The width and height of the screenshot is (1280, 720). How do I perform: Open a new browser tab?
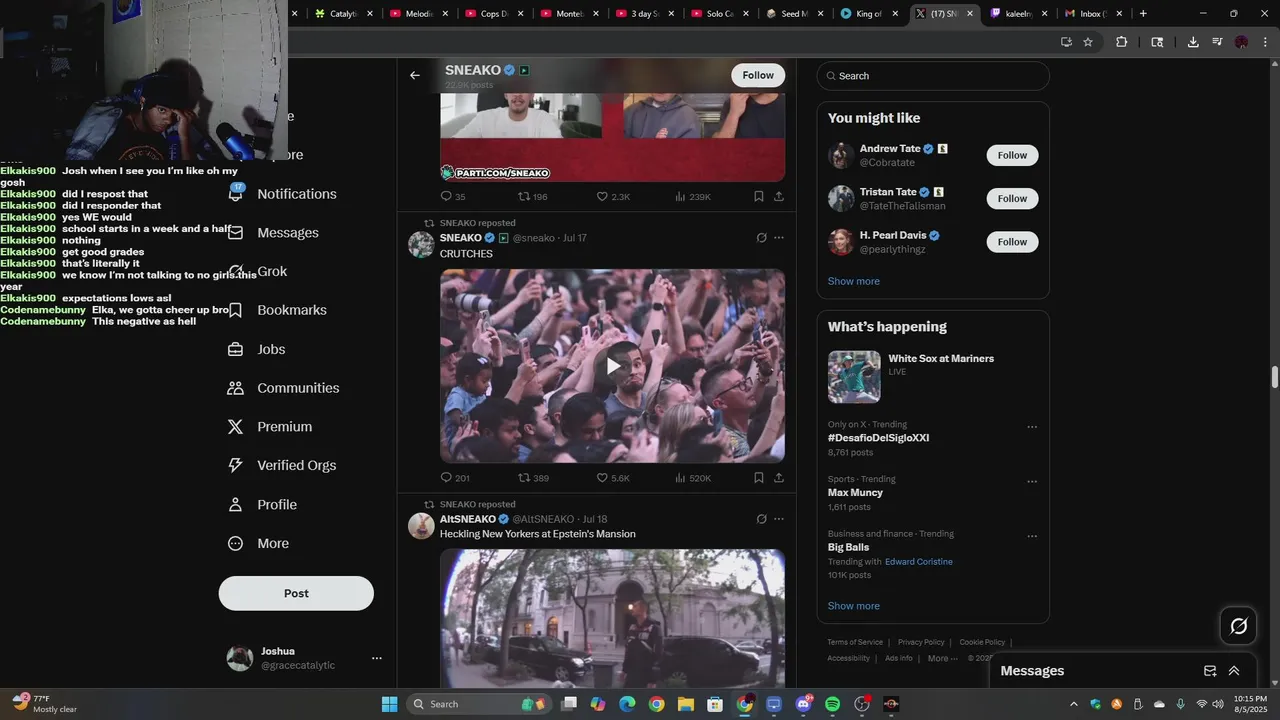coord(1143,14)
